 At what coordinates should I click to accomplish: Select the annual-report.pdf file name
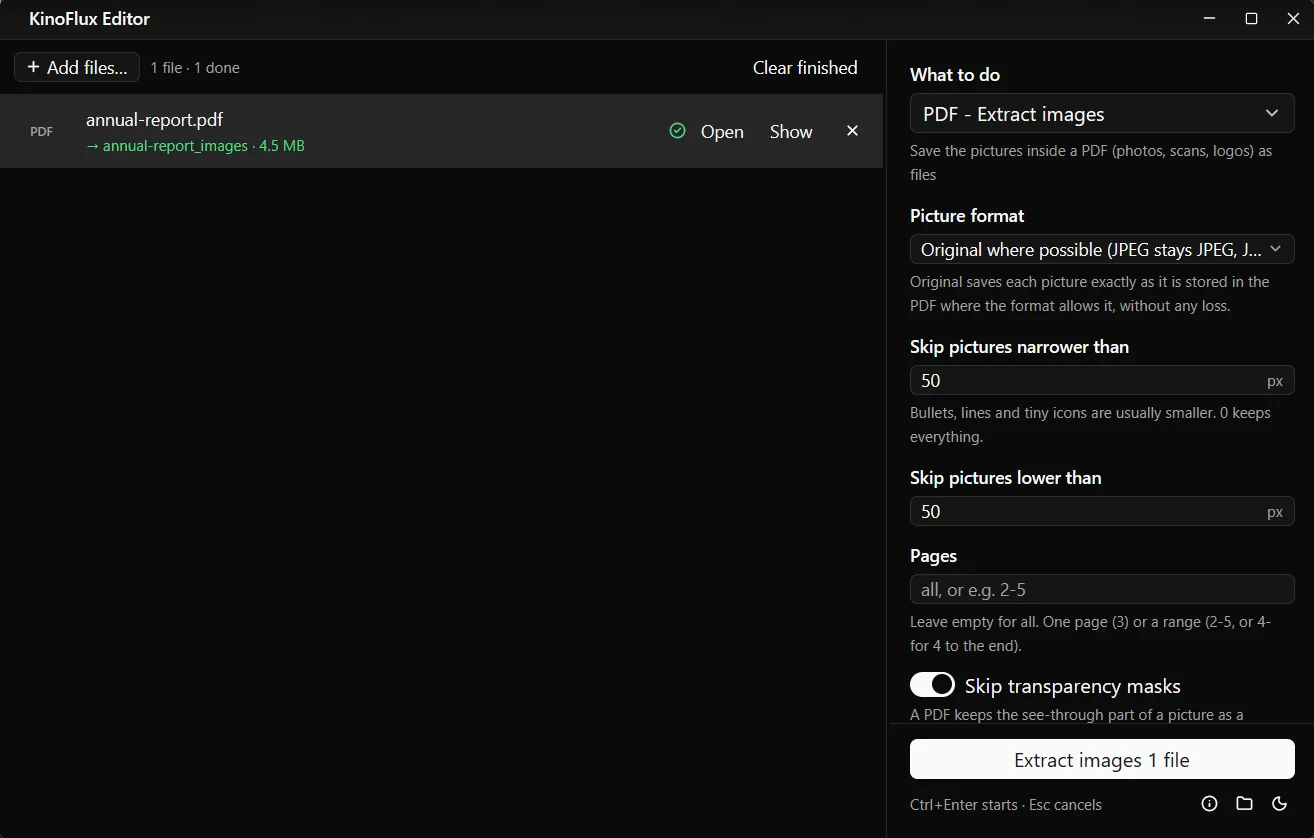154,120
